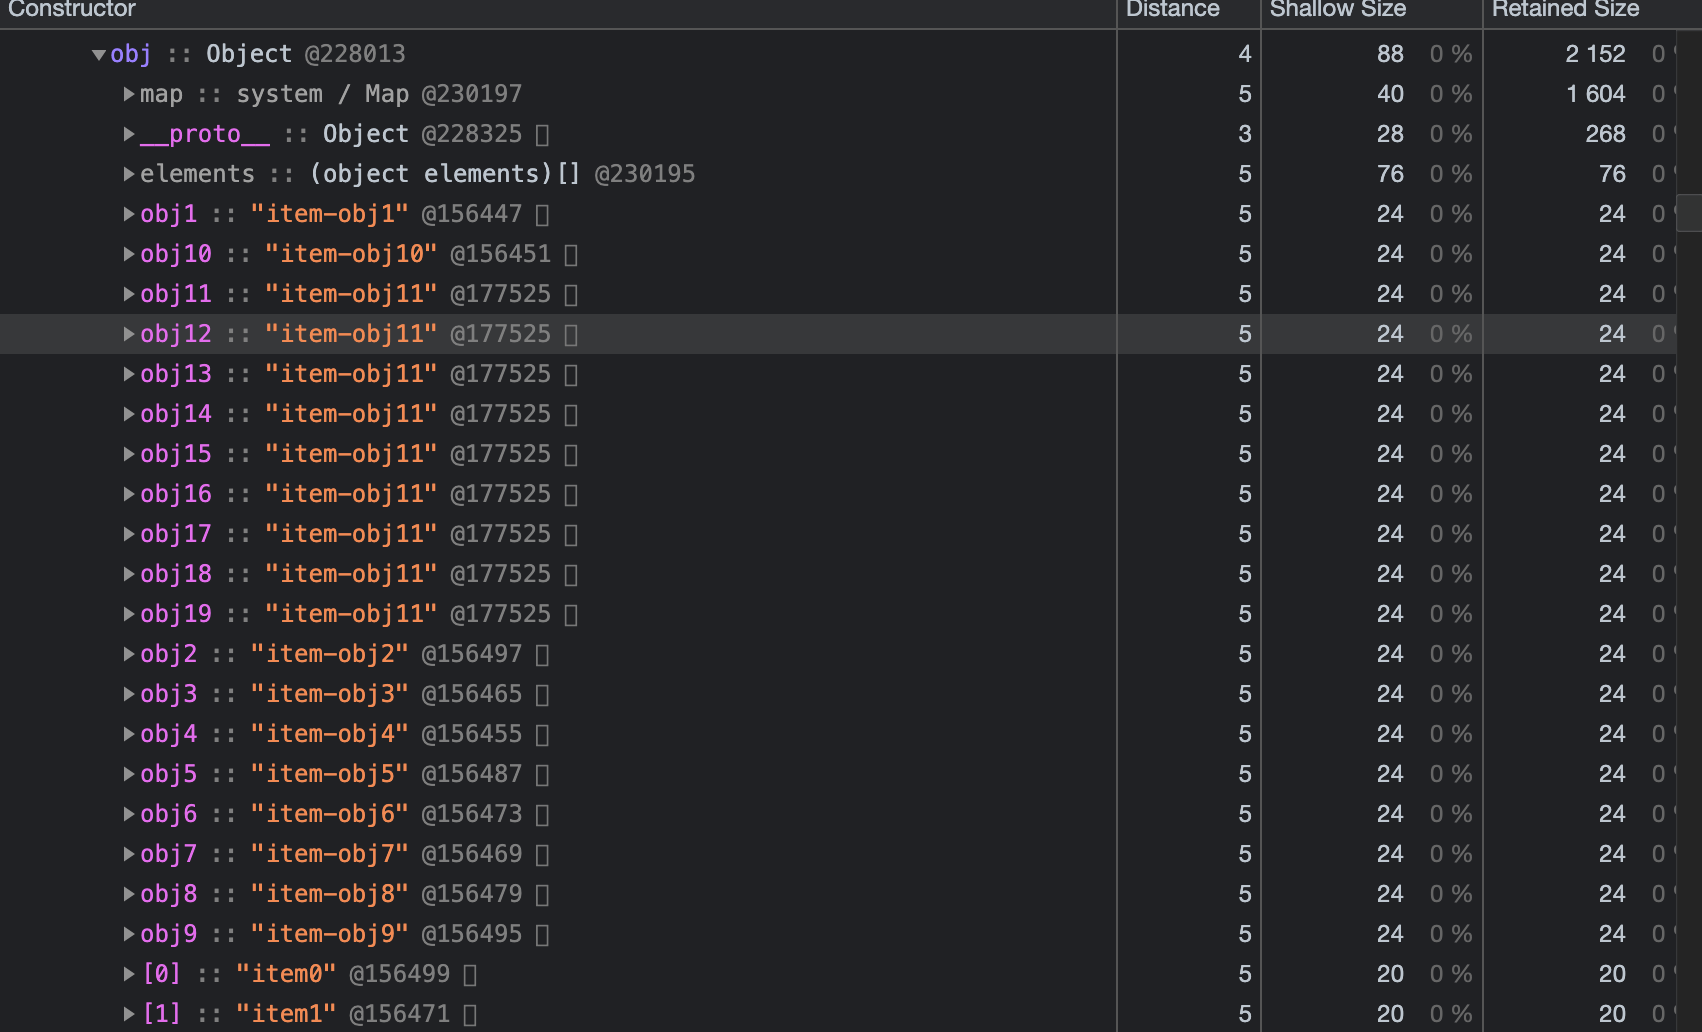Click the square icon after @156499
The width and height of the screenshot is (1702, 1032).
pos(470,974)
